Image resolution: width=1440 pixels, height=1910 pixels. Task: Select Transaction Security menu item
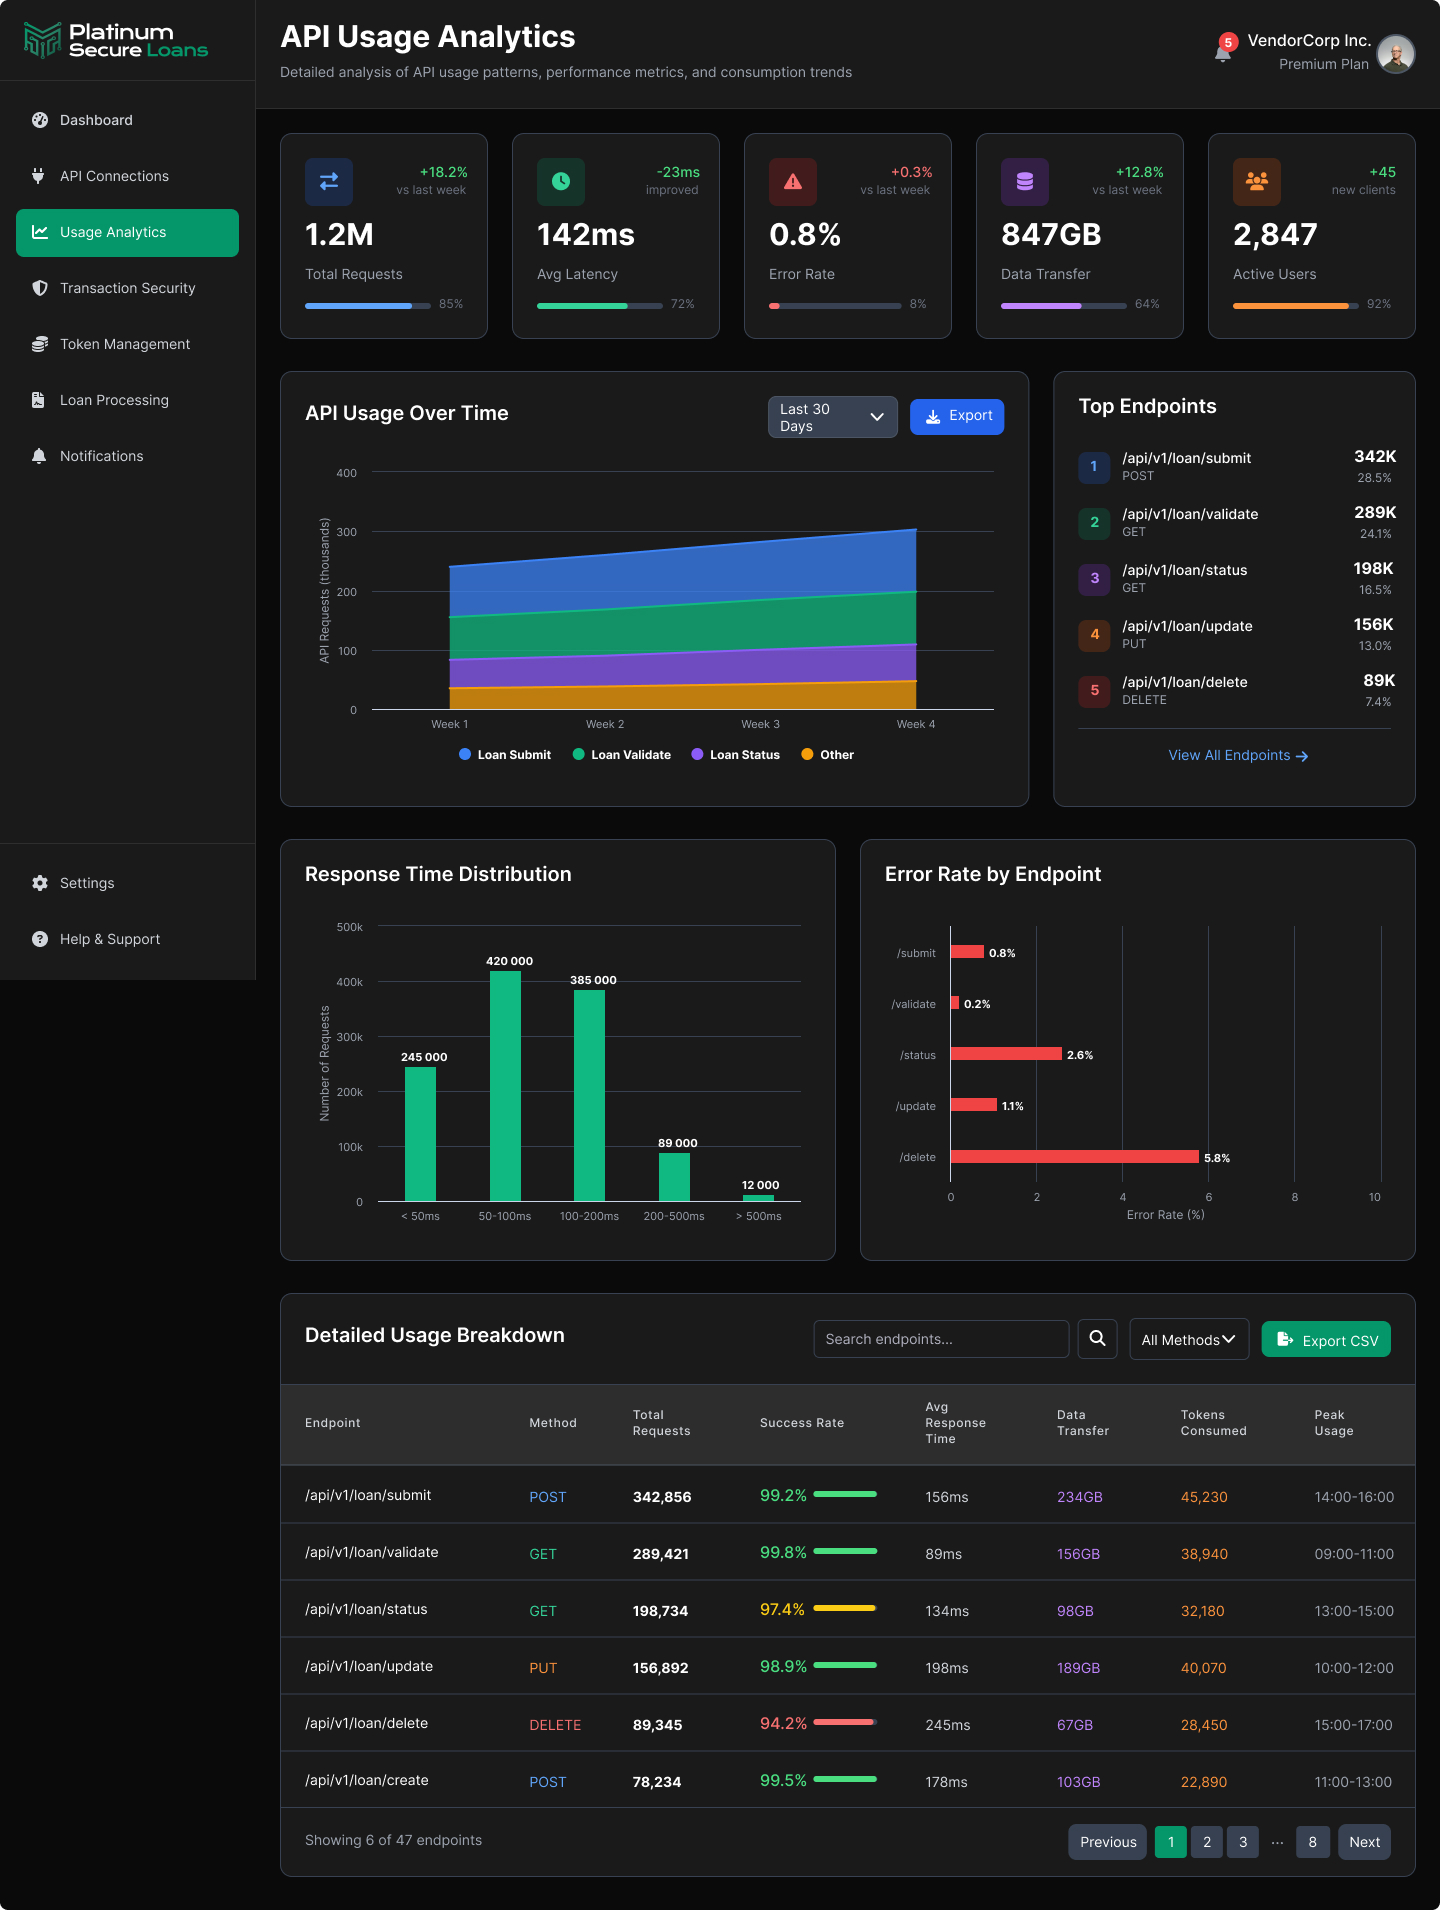click(127, 288)
